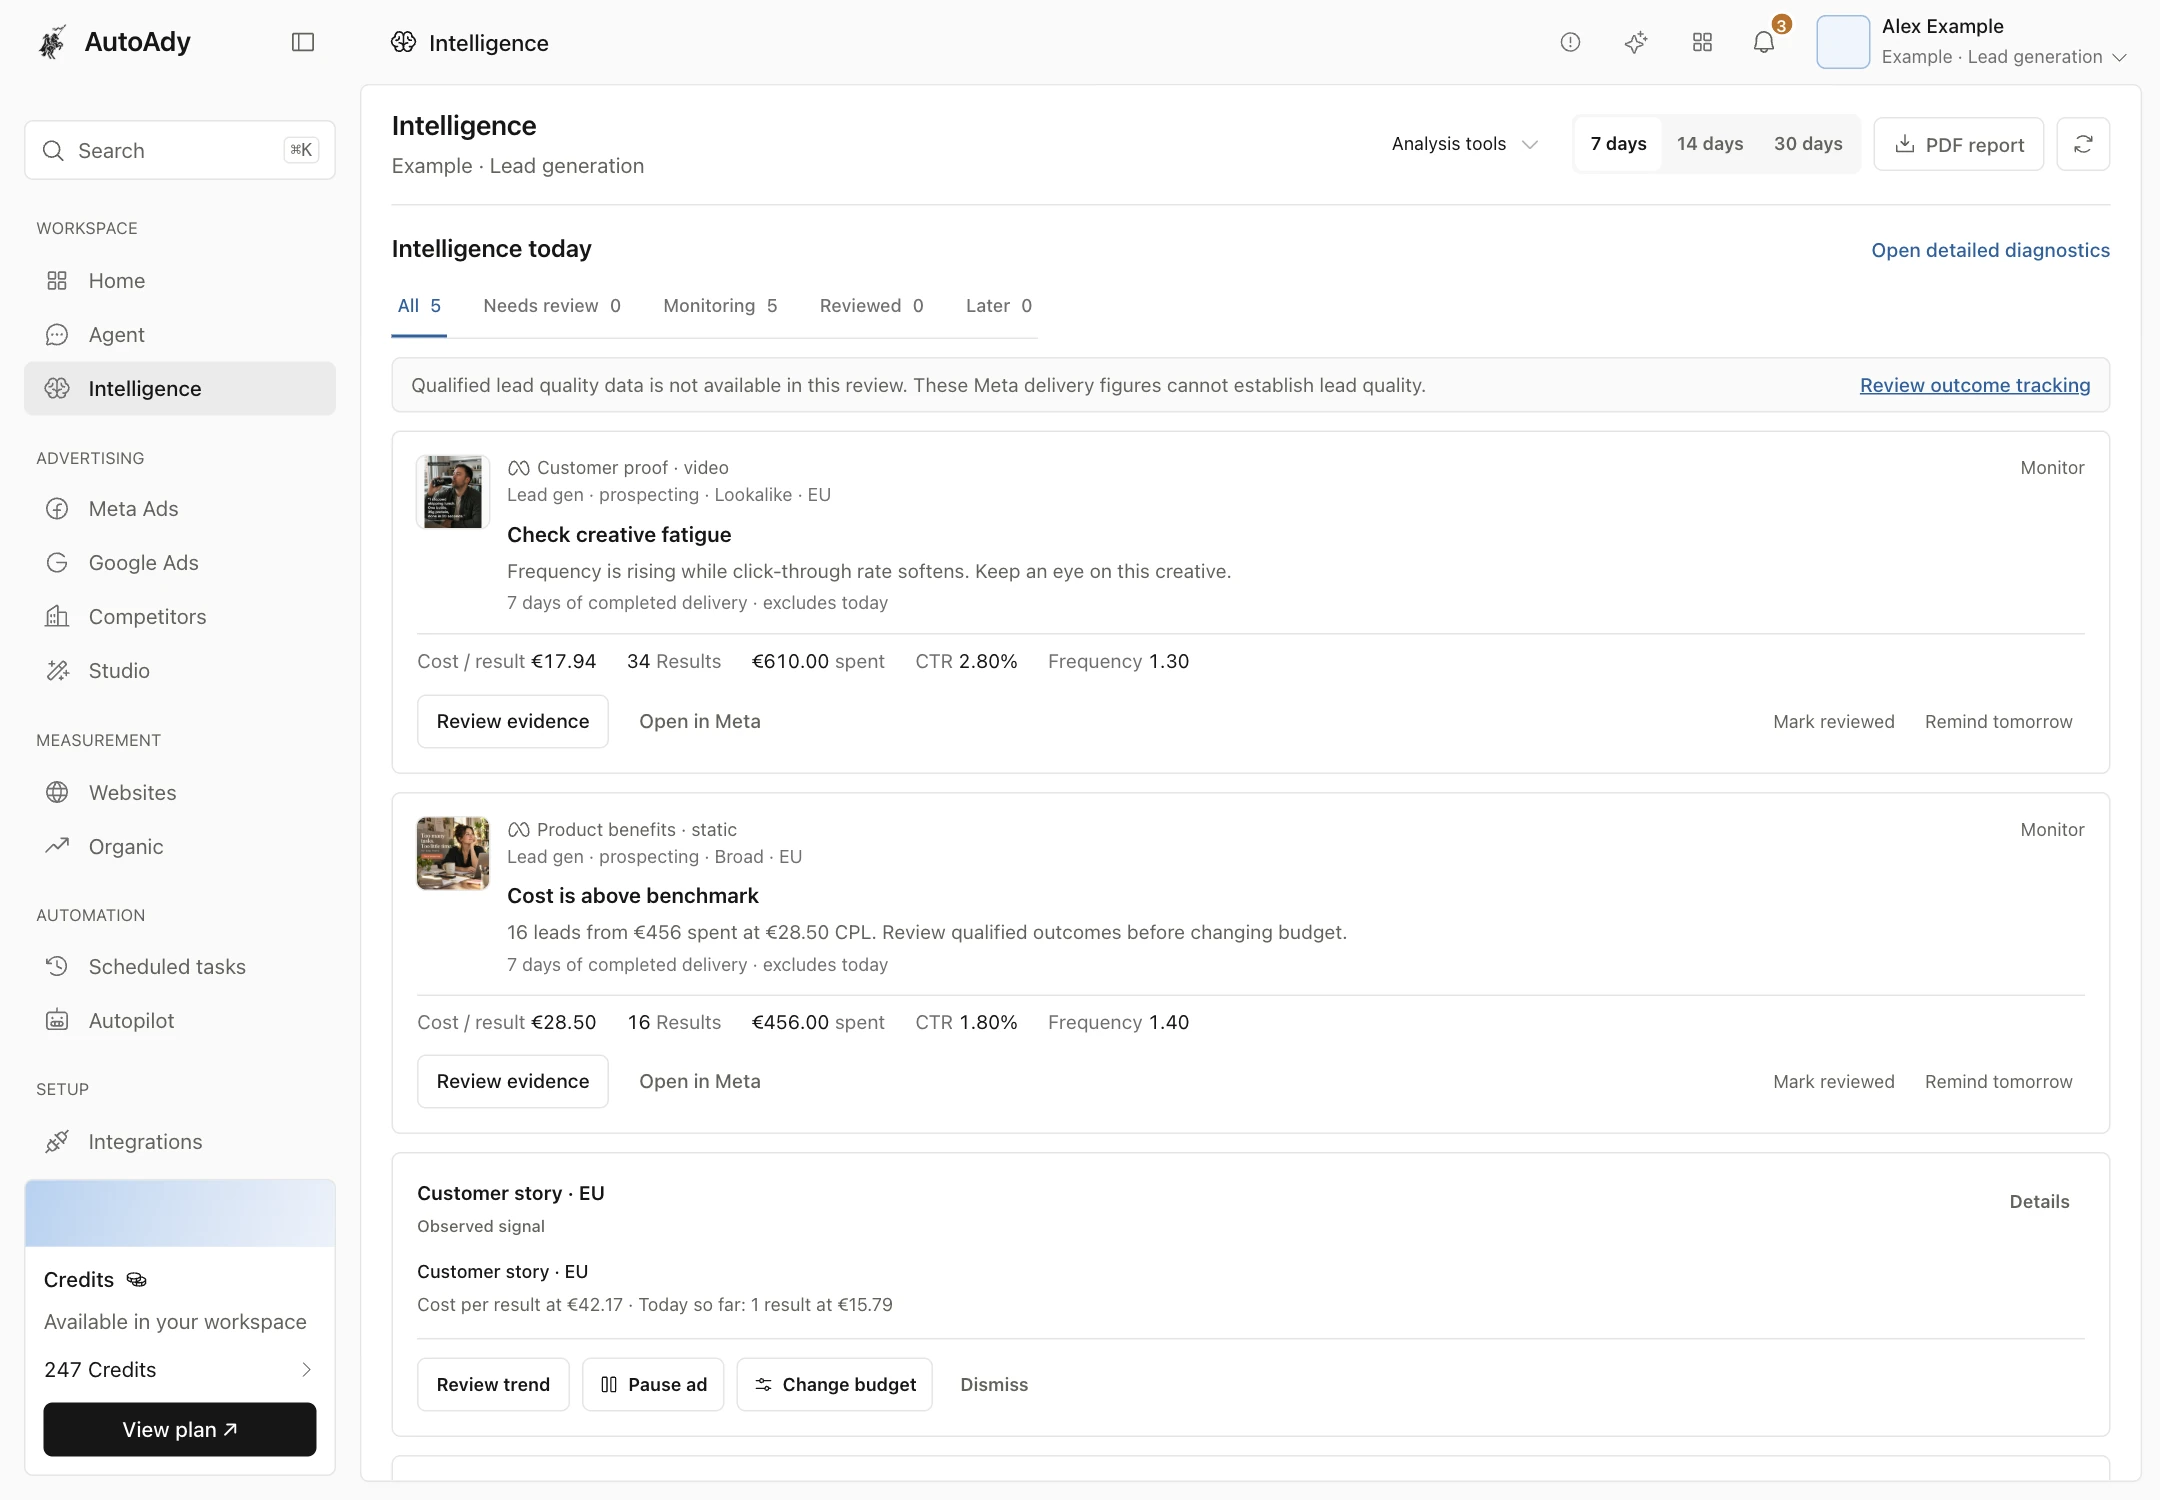
Task: Review evidence for Check creative fatigue
Action: (x=513, y=721)
